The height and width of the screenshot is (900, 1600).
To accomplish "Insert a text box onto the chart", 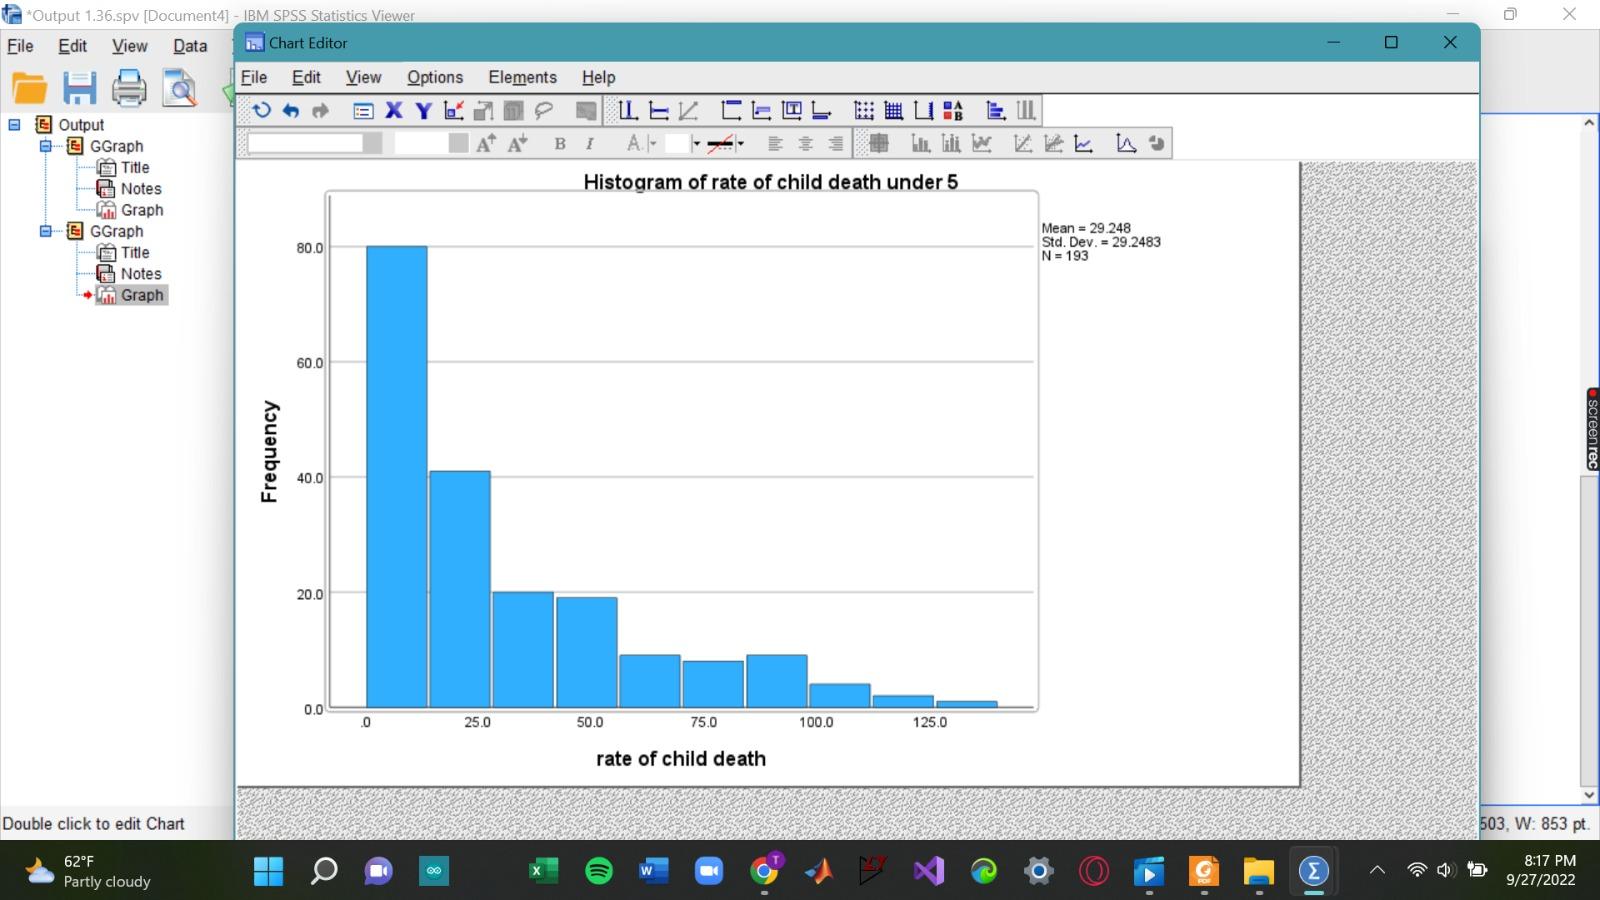I will coord(791,110).
